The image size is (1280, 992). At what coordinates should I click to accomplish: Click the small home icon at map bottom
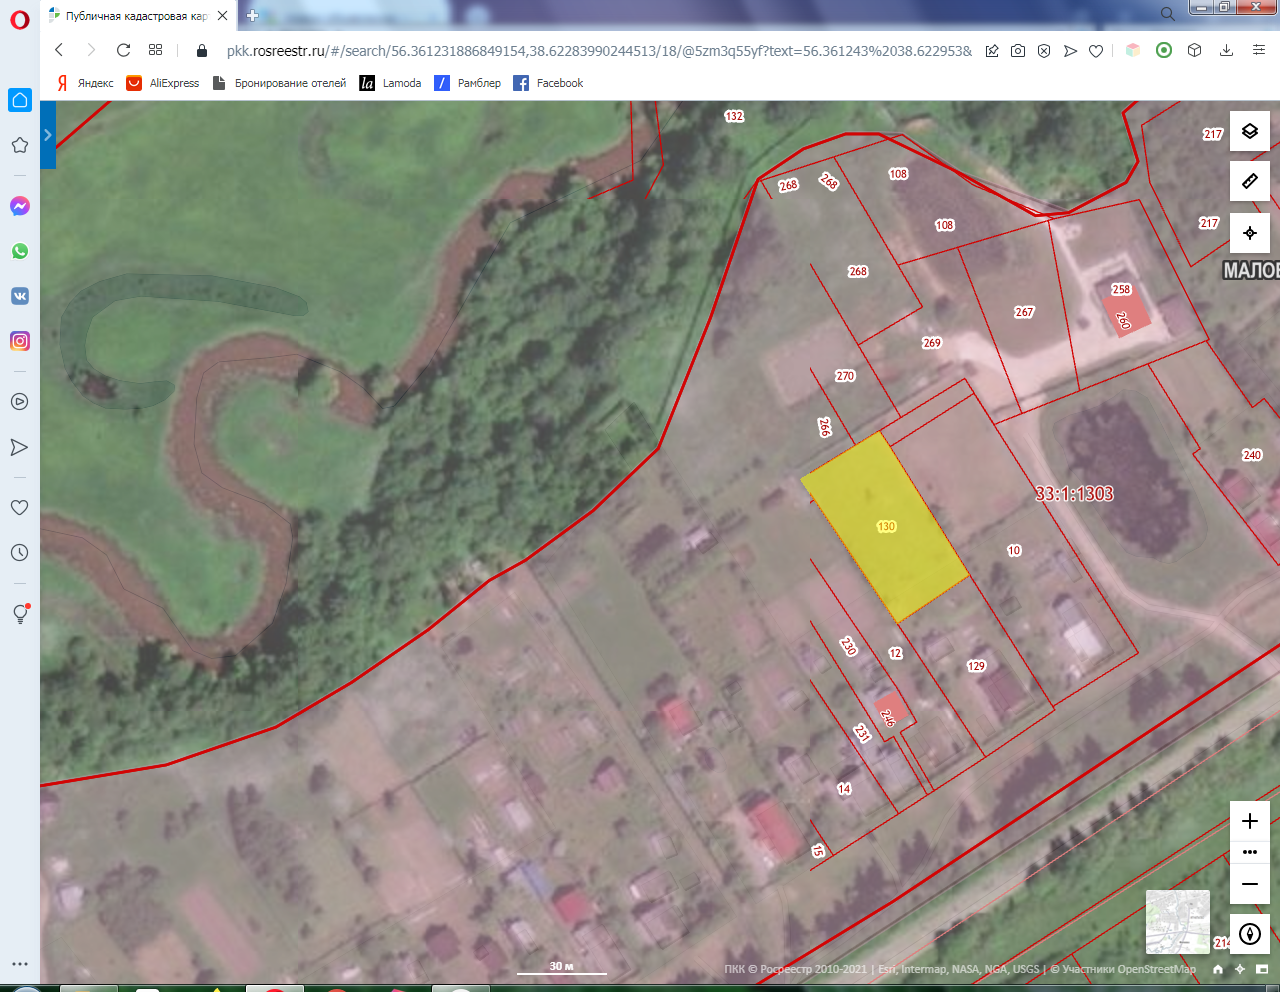click(x=1217, y=969)
